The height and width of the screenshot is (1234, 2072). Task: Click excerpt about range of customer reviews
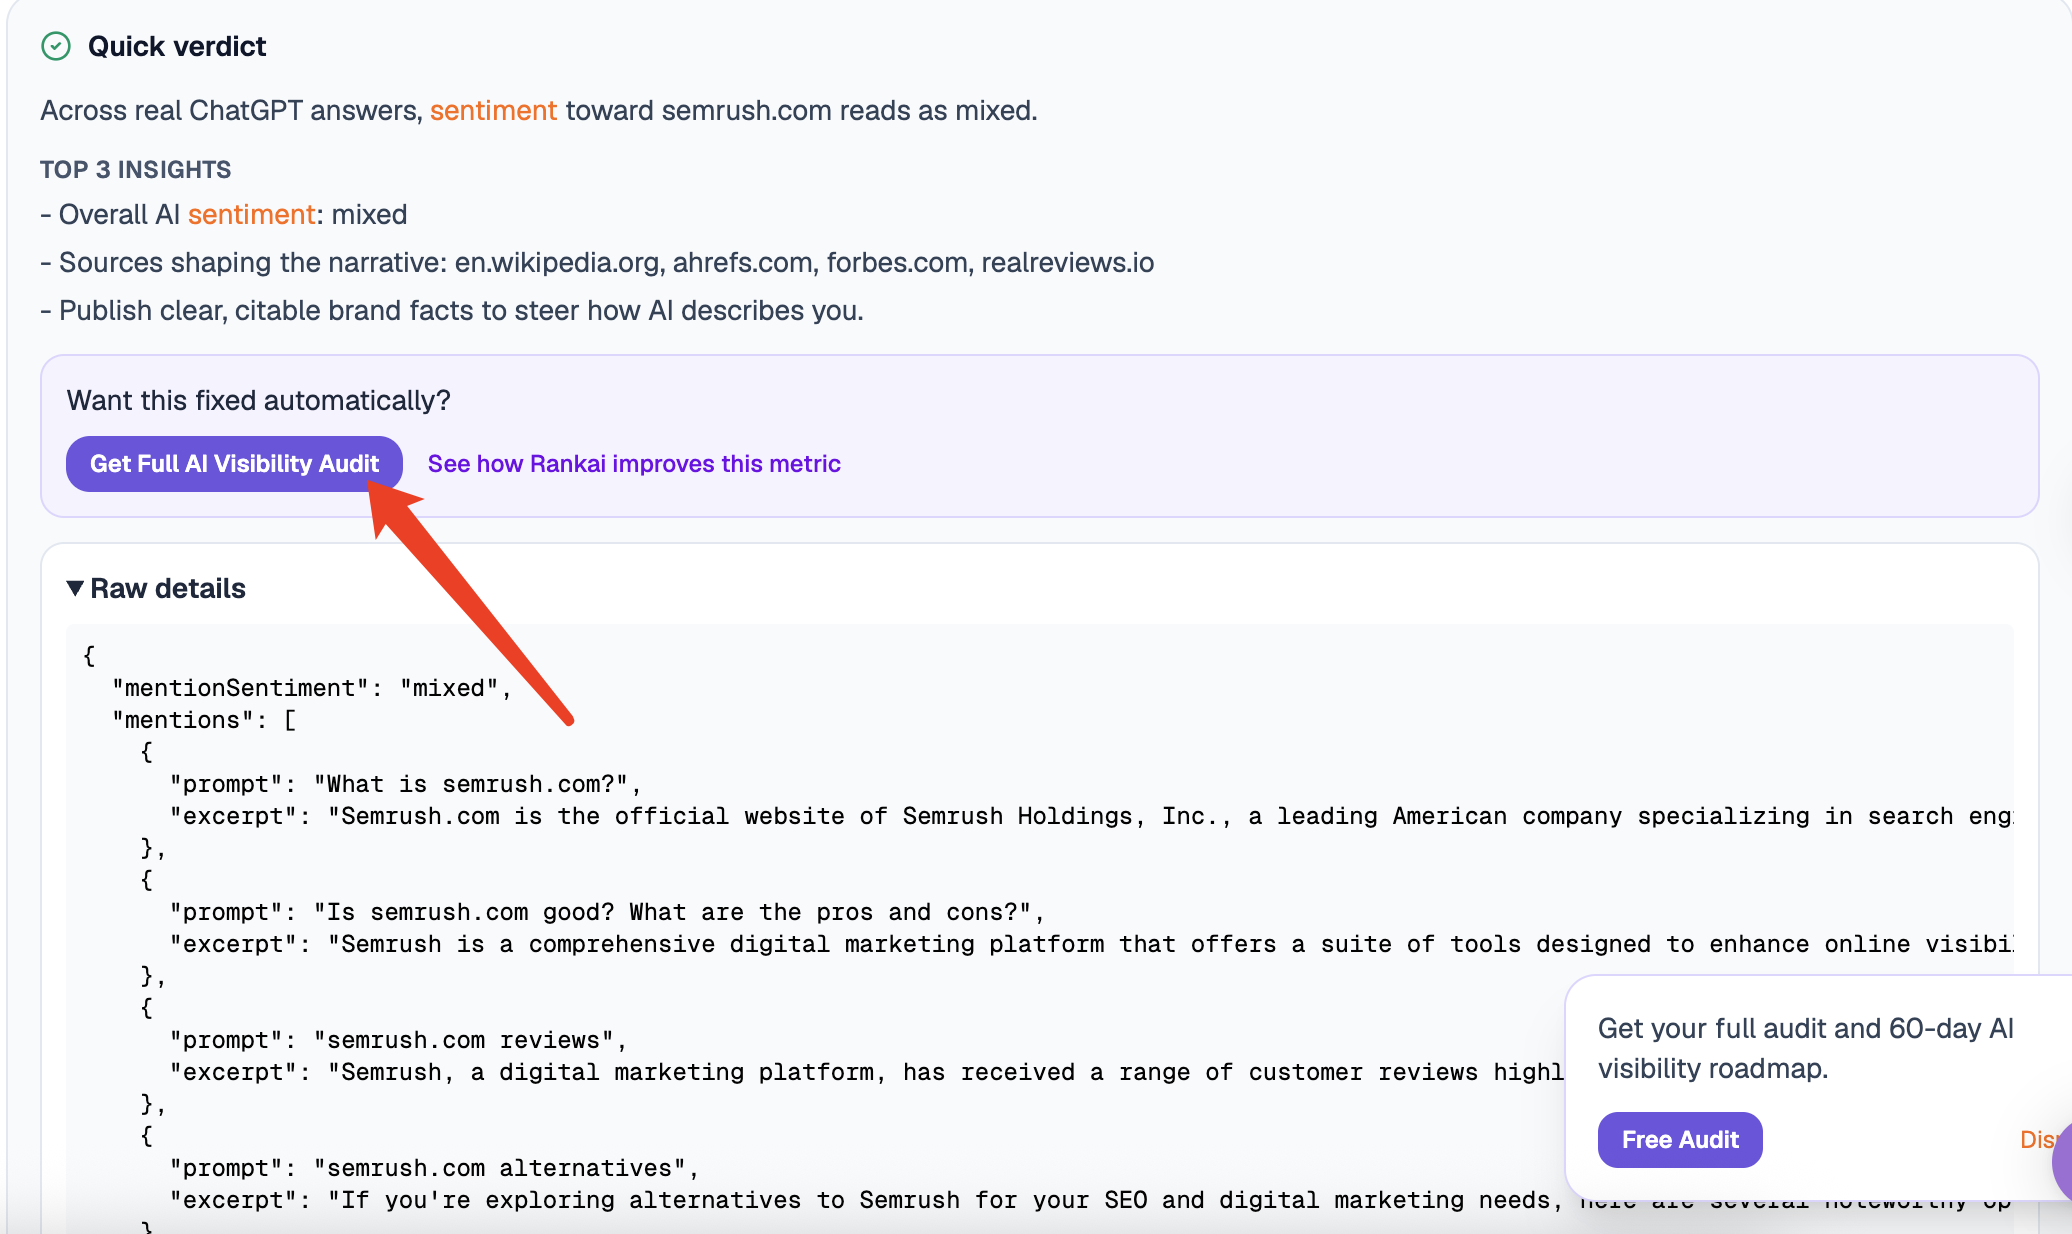pyautogui.click(x=866, y=1072)
